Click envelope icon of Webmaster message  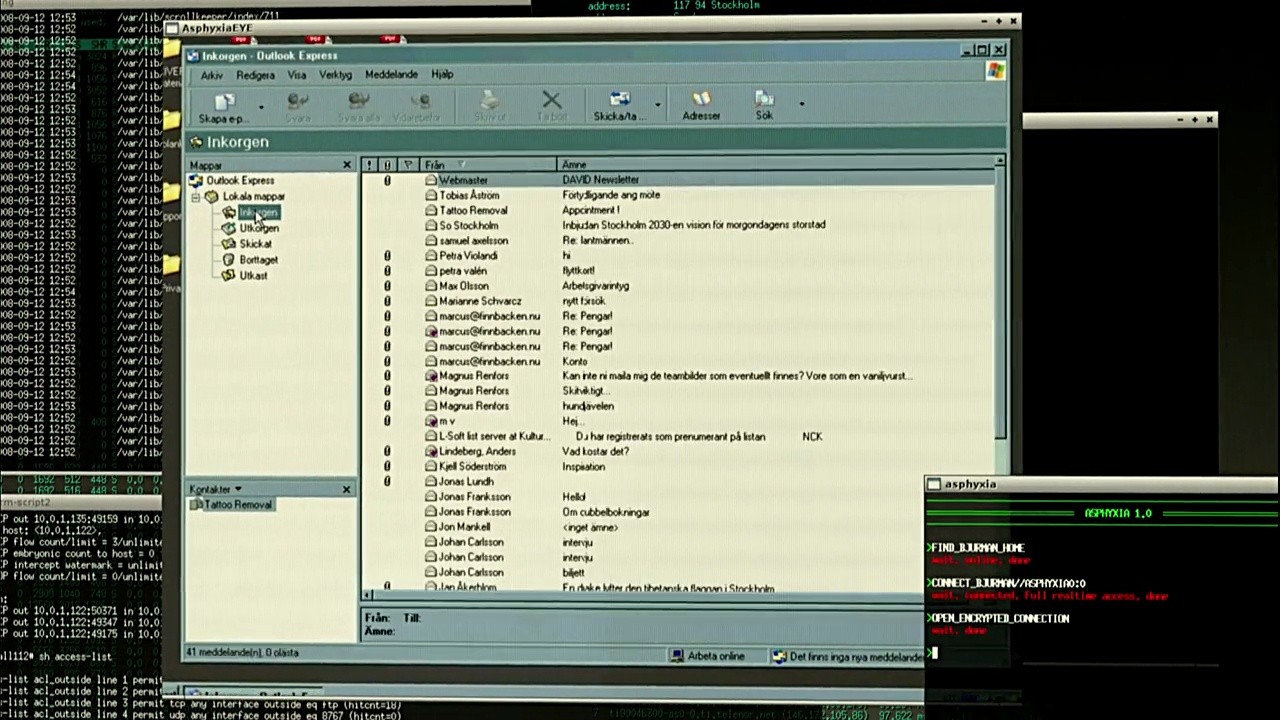432,180
